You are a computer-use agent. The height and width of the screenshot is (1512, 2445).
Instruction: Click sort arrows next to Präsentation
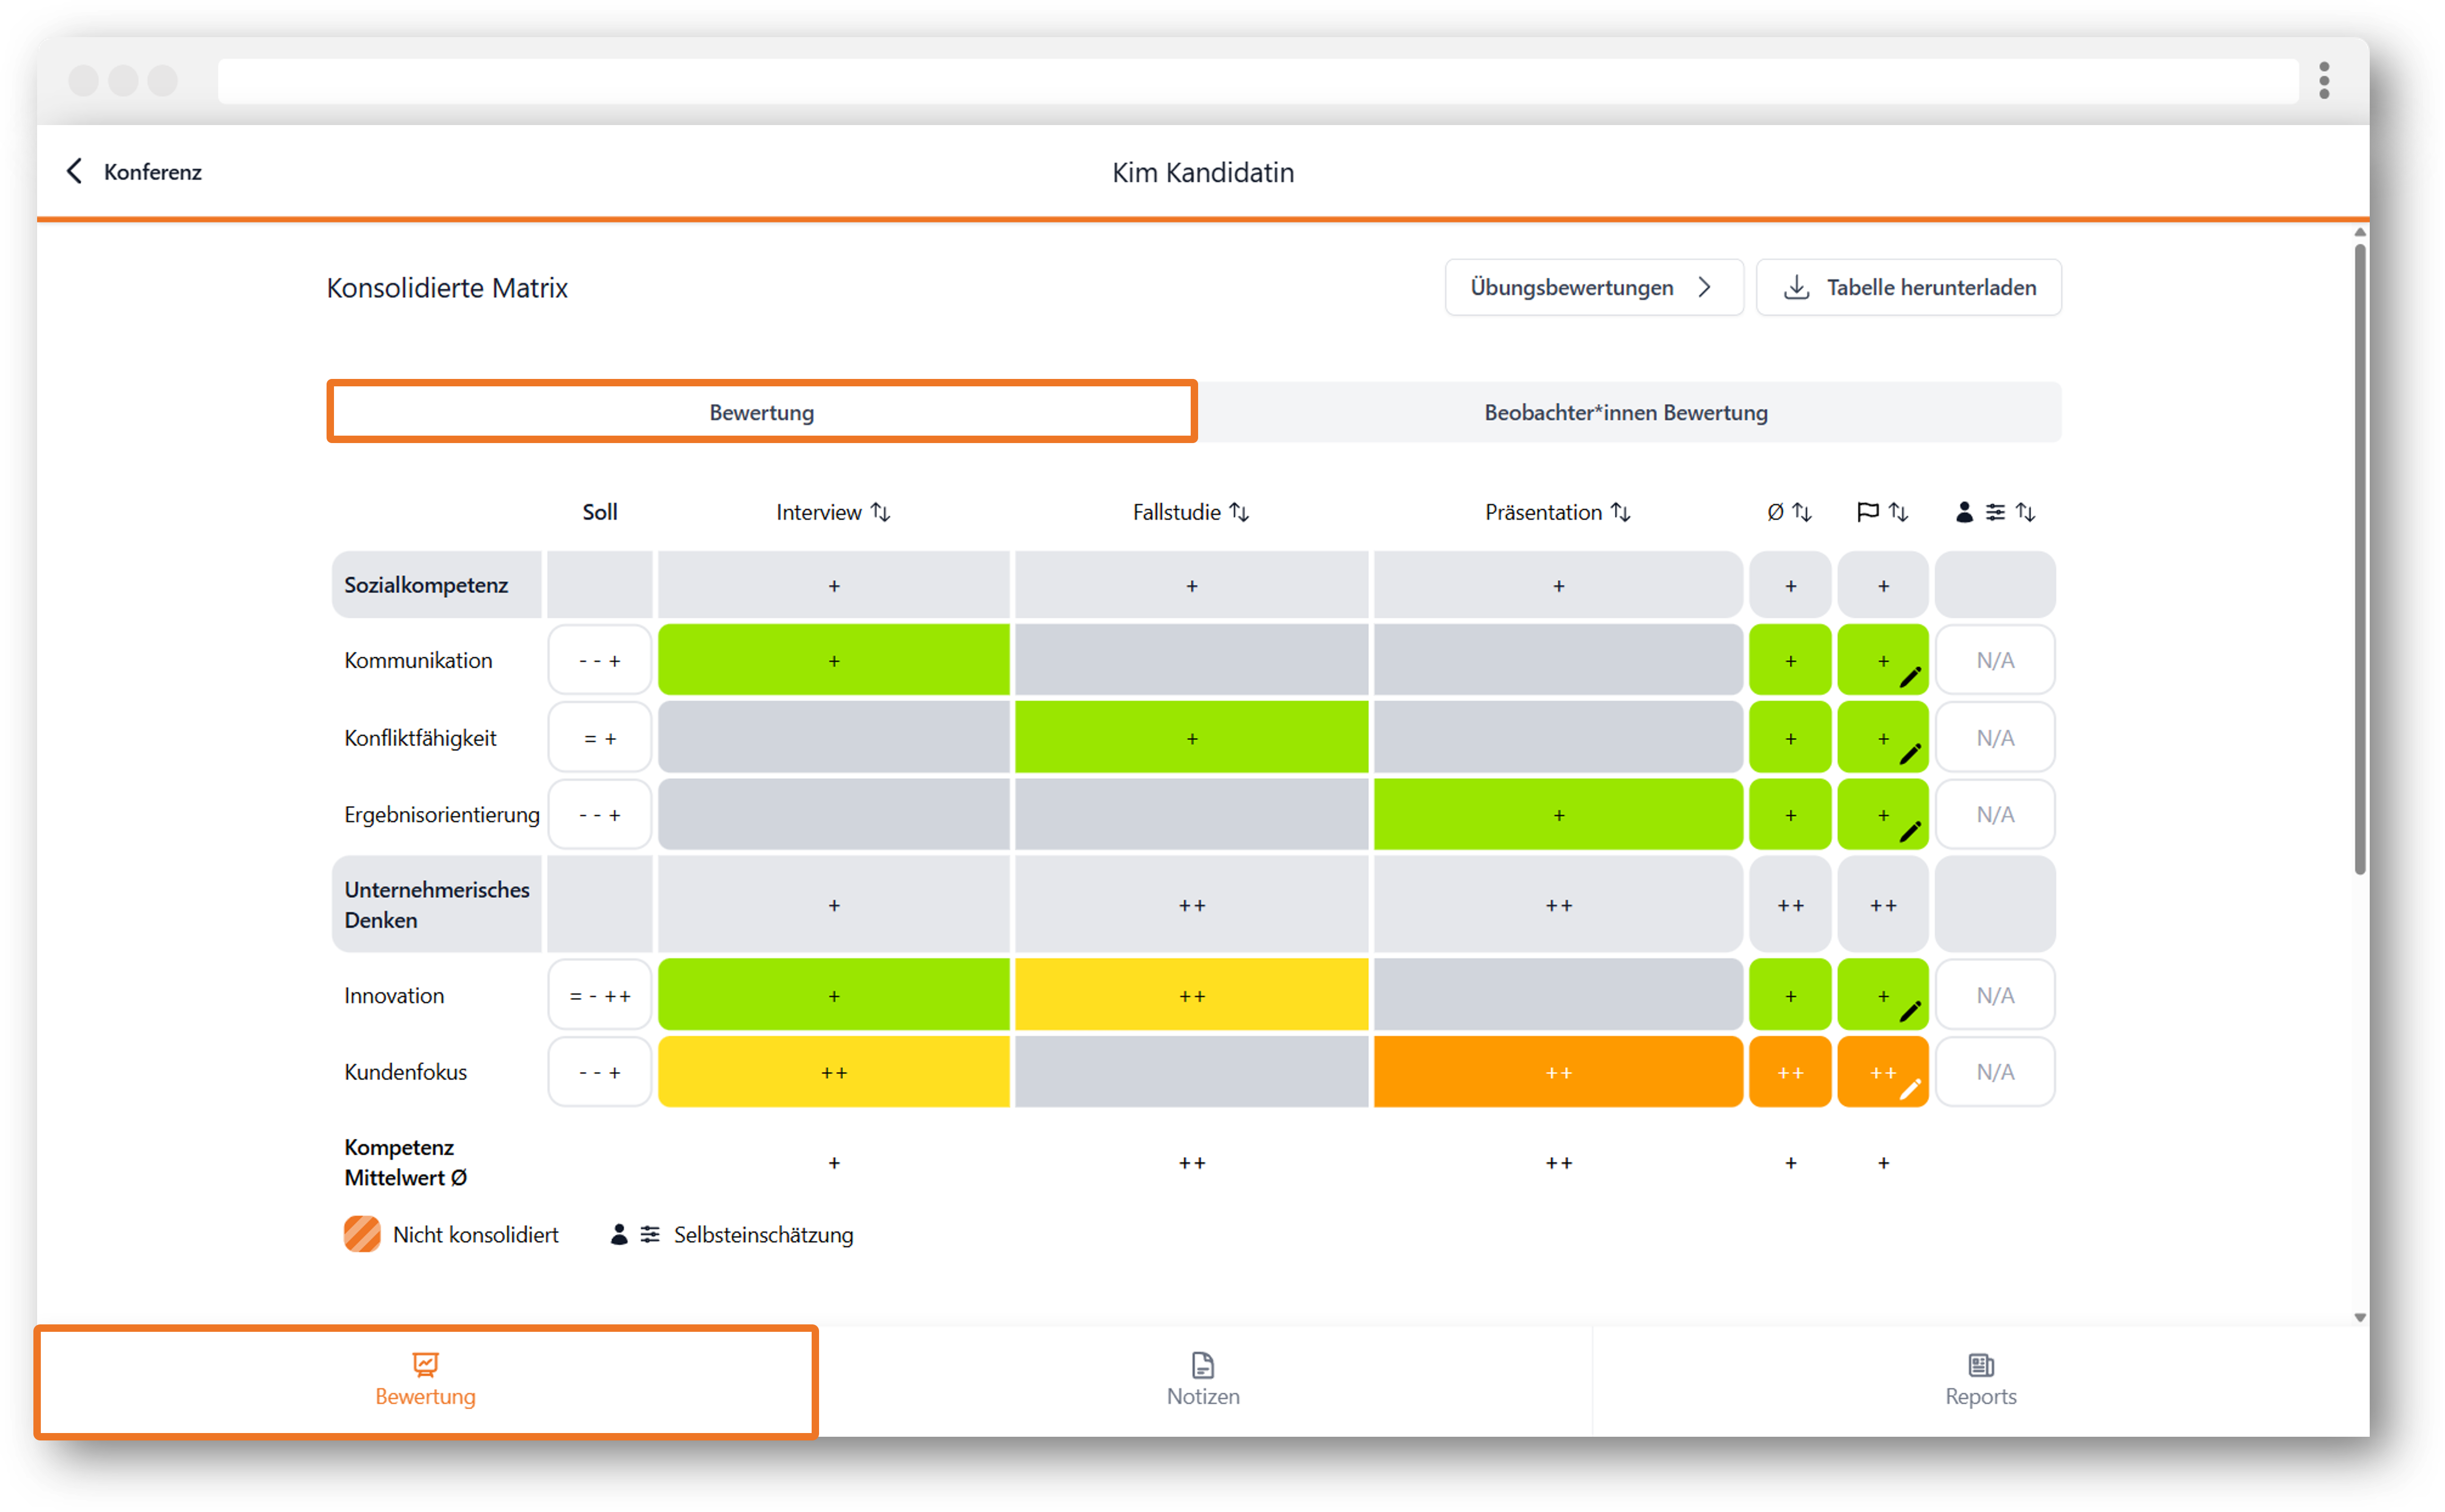(1622, 512)
